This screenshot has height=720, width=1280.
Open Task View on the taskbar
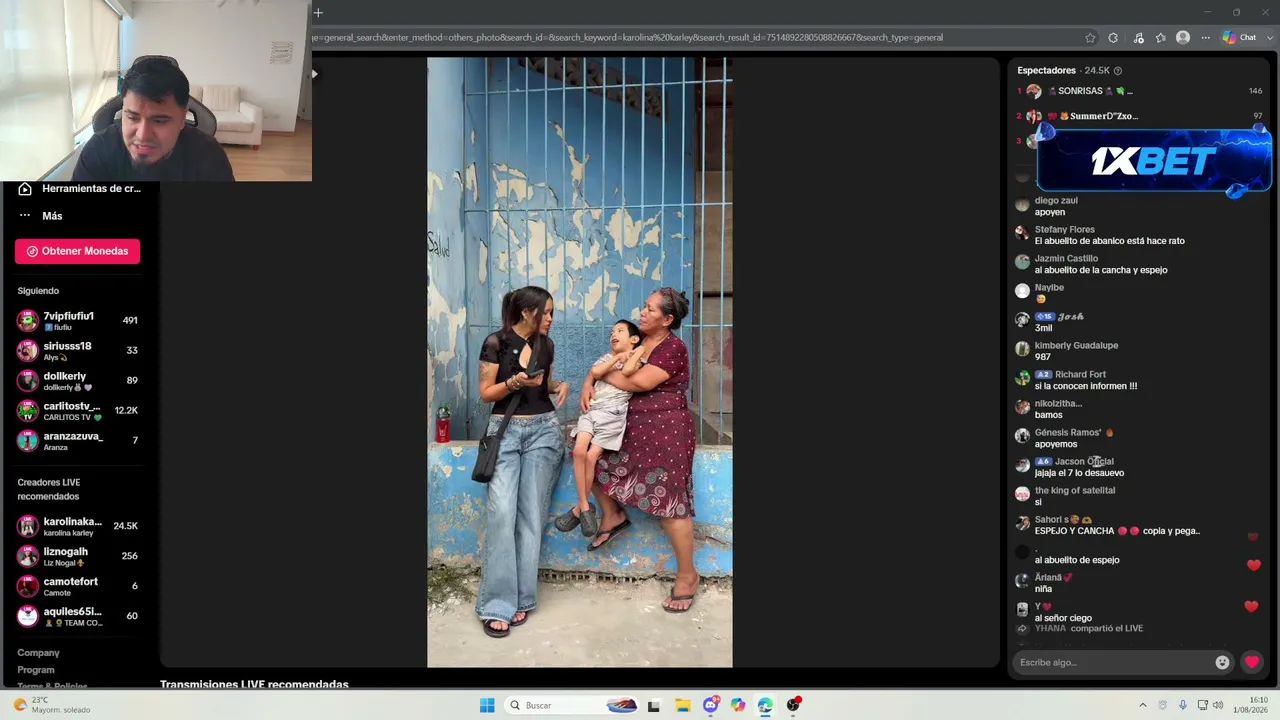[x=654, y=705]
